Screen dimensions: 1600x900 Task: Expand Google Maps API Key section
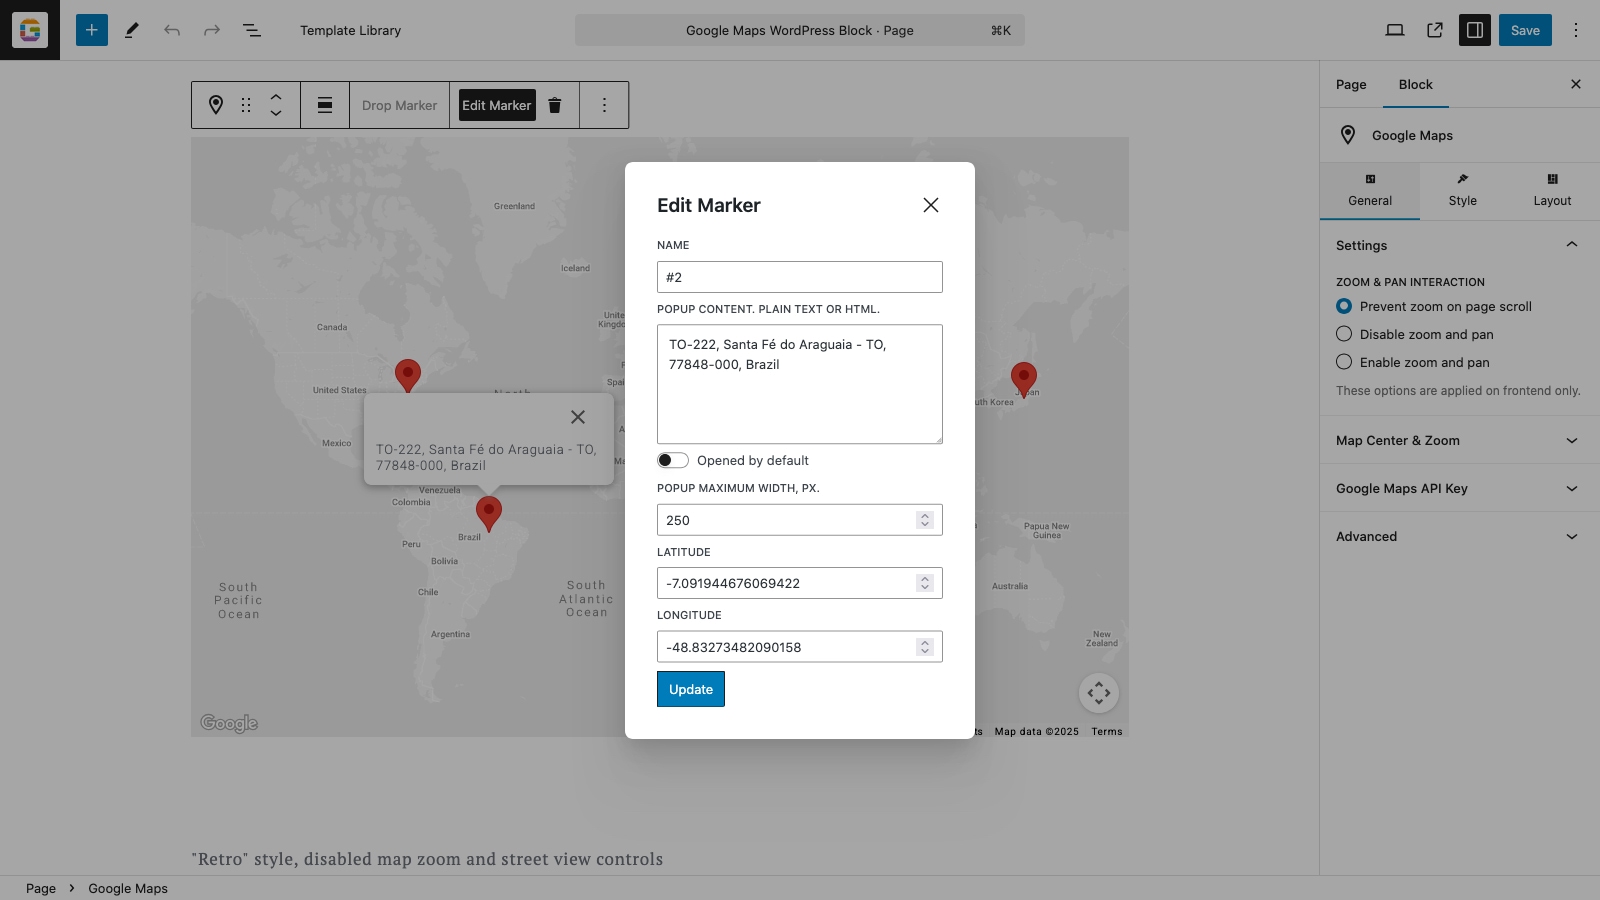1459,488
